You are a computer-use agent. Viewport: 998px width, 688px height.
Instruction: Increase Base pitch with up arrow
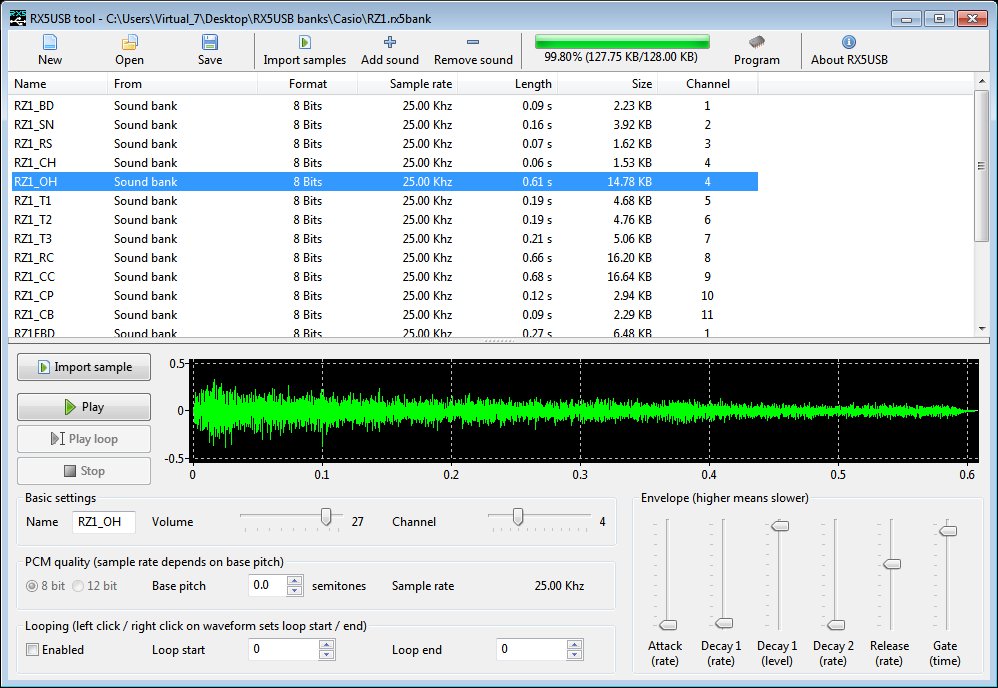(294, 580)
